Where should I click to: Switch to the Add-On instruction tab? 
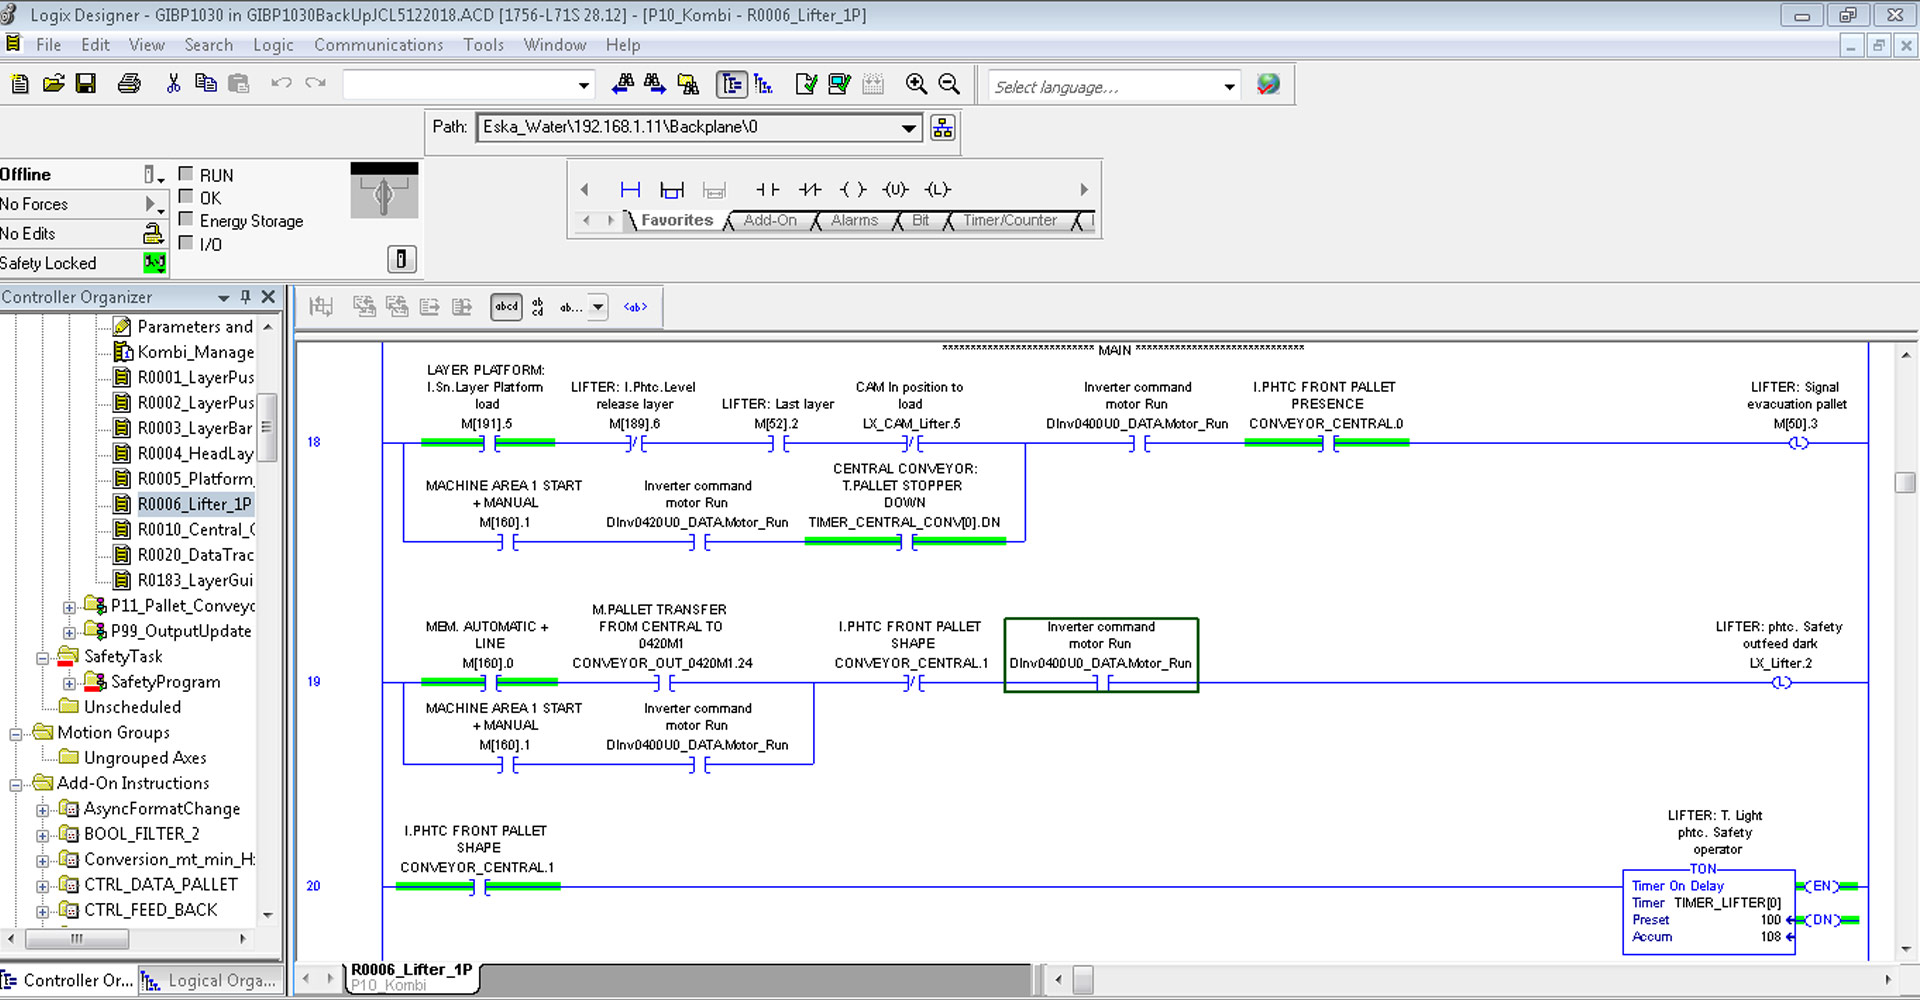(770, 221)
